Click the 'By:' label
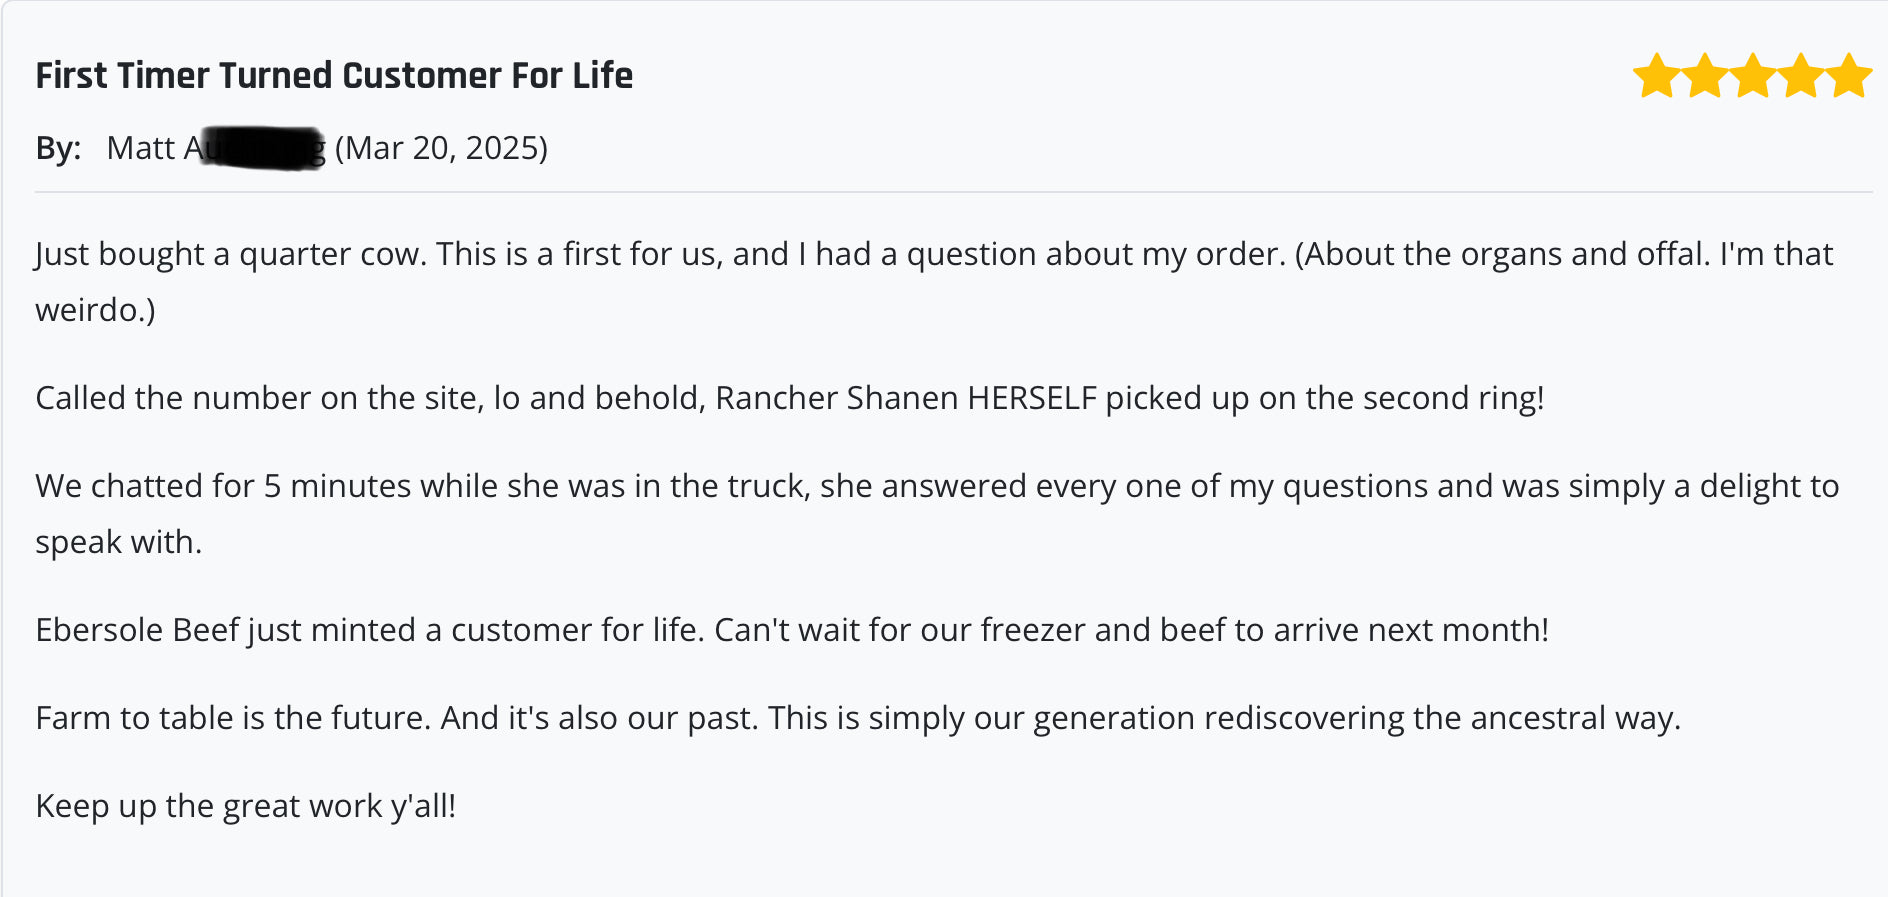1888x897 pixels. click(x=58, y=148)
